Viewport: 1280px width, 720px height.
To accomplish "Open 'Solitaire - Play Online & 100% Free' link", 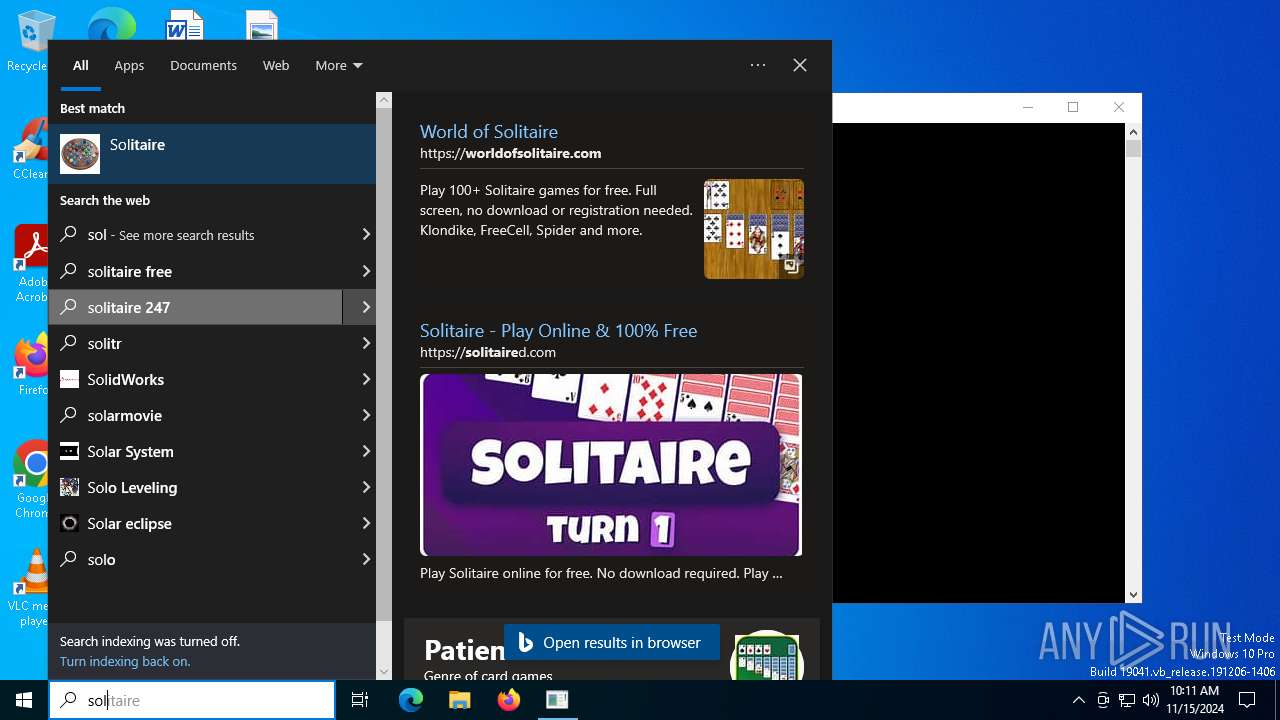I will [x=558, y=330].
